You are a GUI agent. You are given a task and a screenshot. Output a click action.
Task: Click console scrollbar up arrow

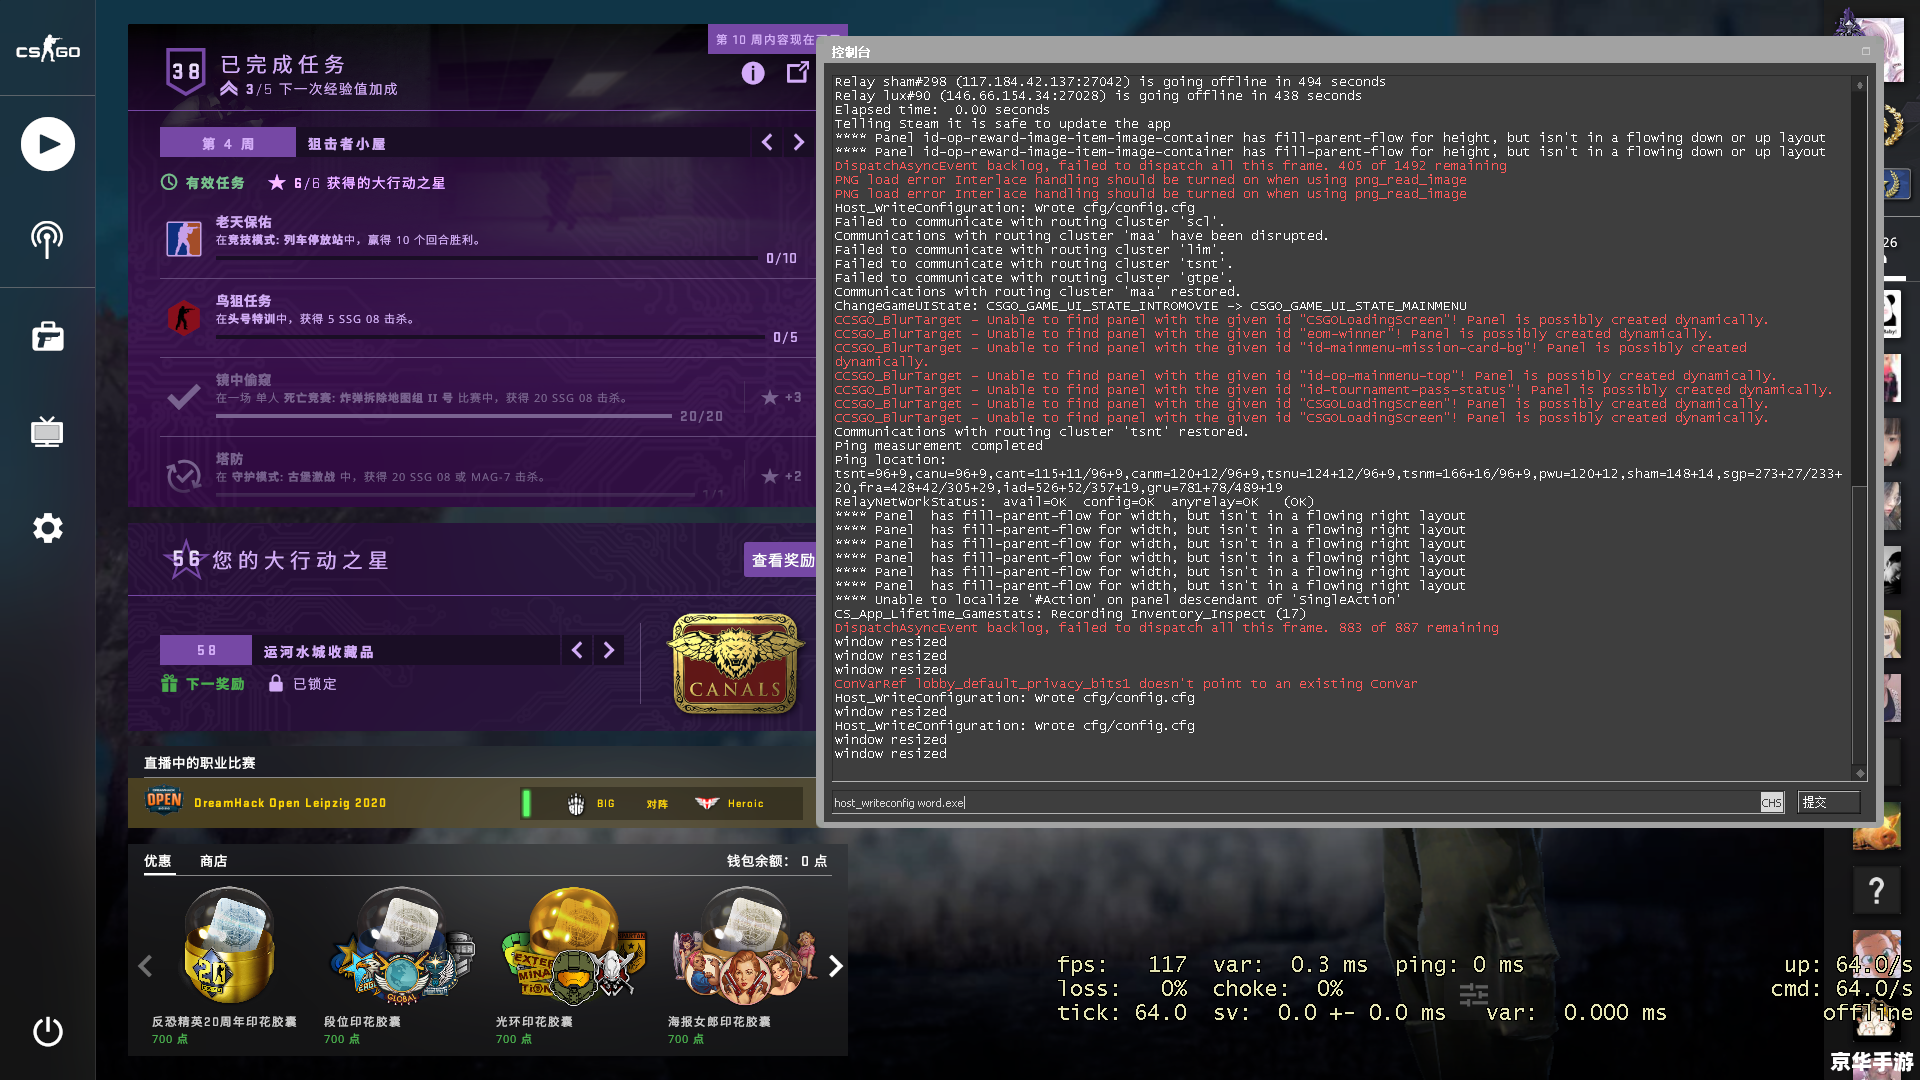click(1859, 85)
